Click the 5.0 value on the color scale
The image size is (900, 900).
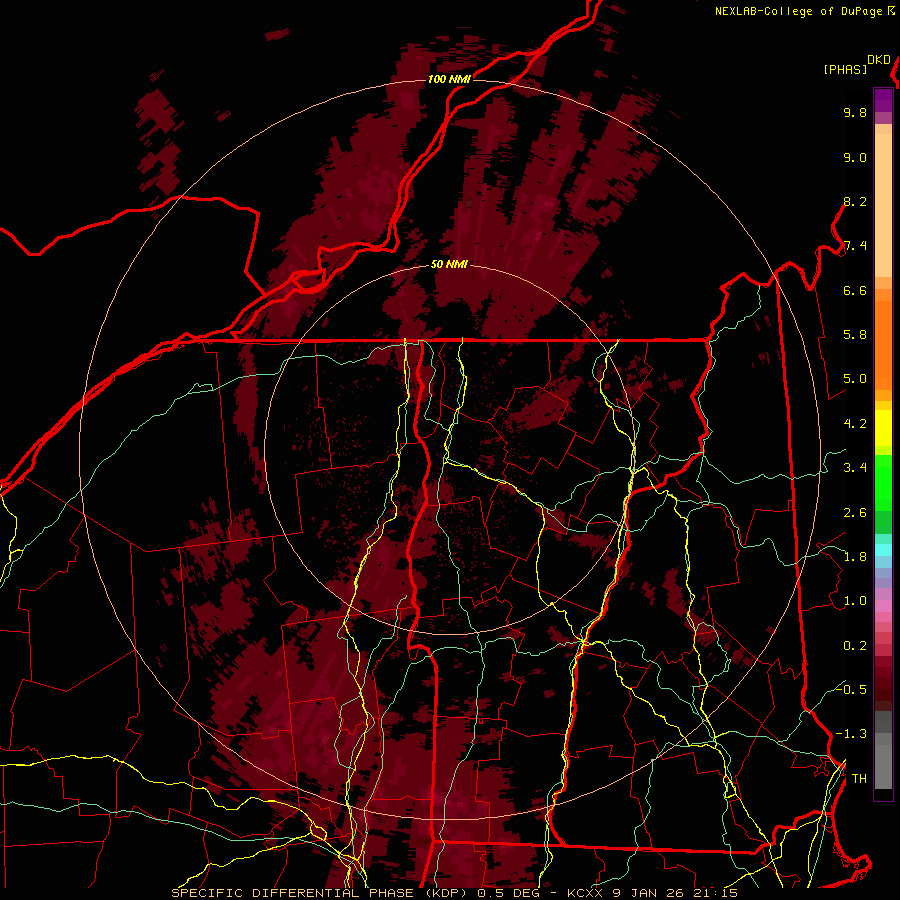(855, 379)
